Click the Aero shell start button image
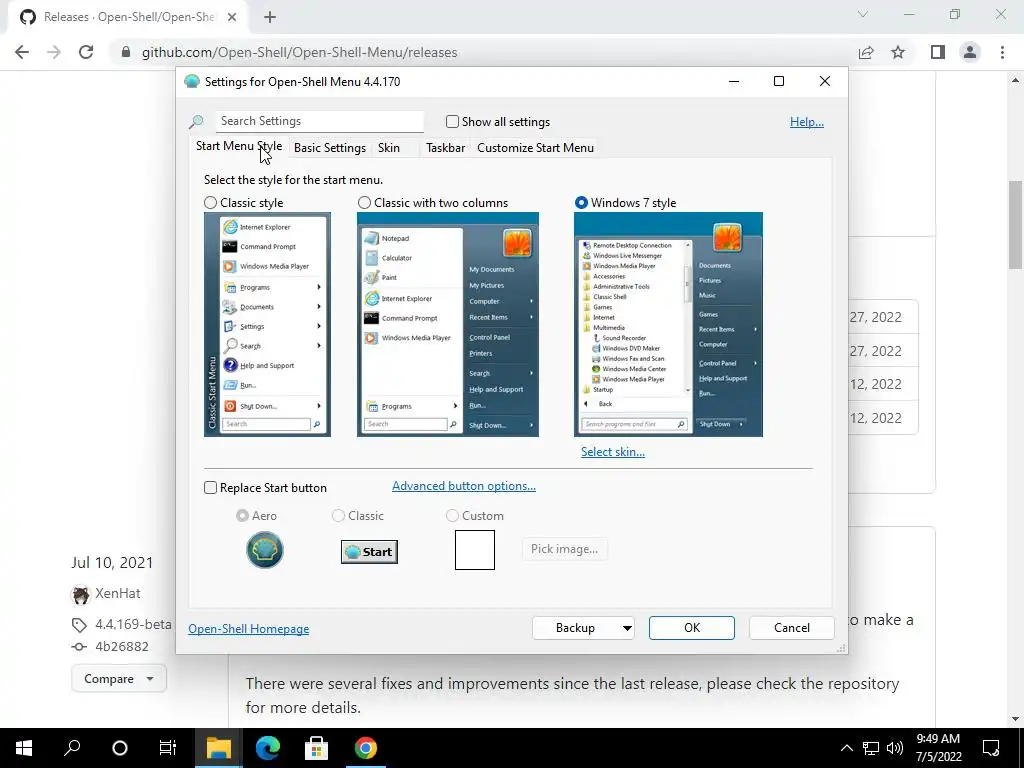Screen dimensions: 1024x768 (264, 550)
